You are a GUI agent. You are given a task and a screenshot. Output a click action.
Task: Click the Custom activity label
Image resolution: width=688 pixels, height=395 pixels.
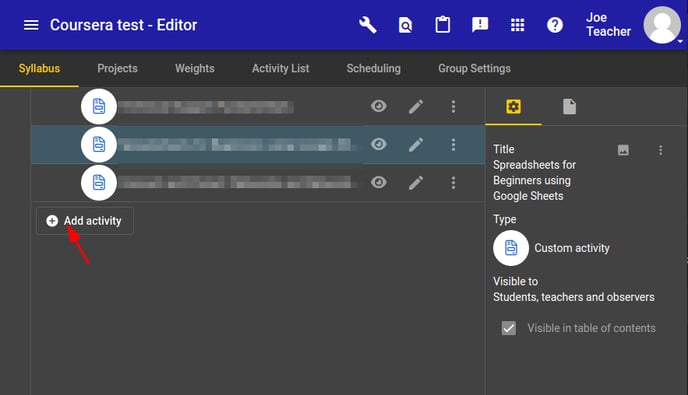tap(572, 248)
